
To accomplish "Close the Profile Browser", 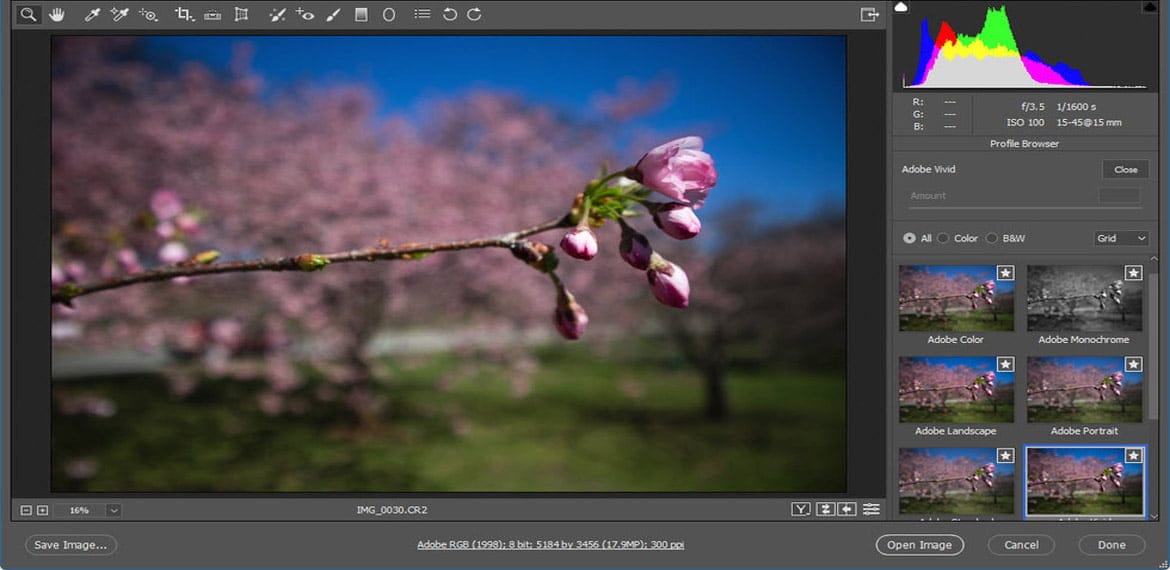I will [1126, 169].
